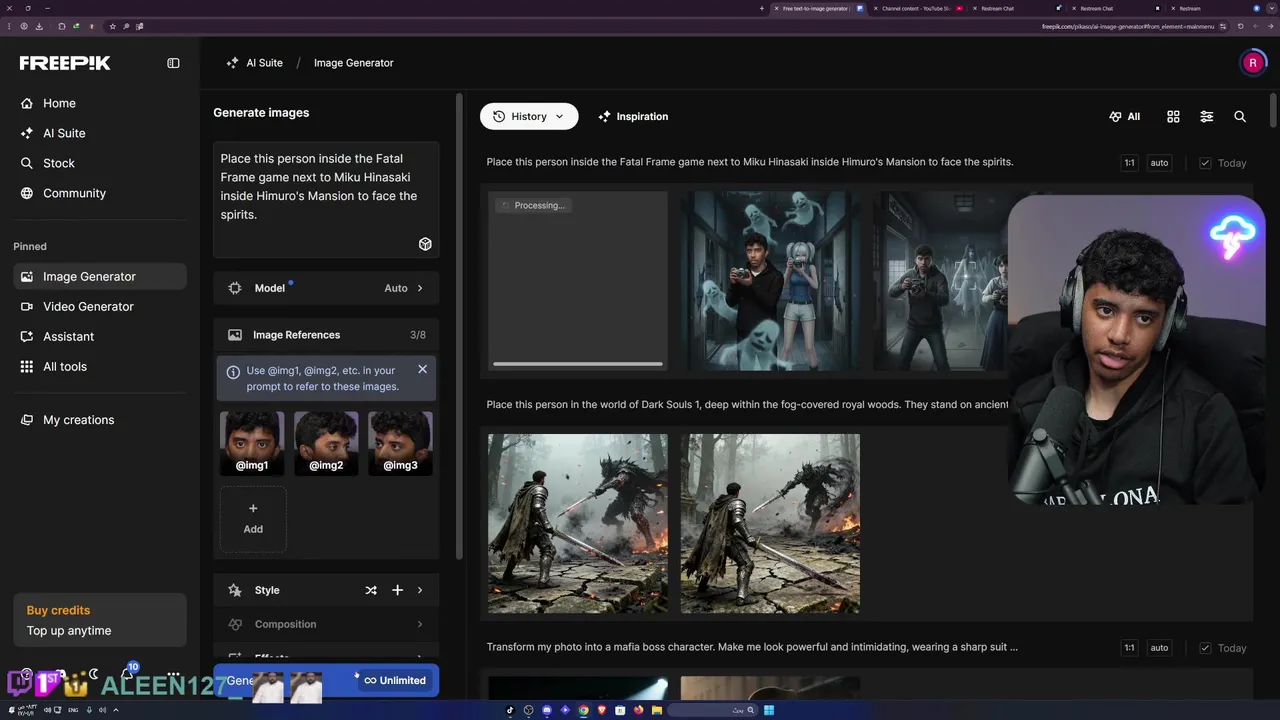Open Community in the sidebar
This screenshot has height=720, width=1280.
(x=74, y=193)
